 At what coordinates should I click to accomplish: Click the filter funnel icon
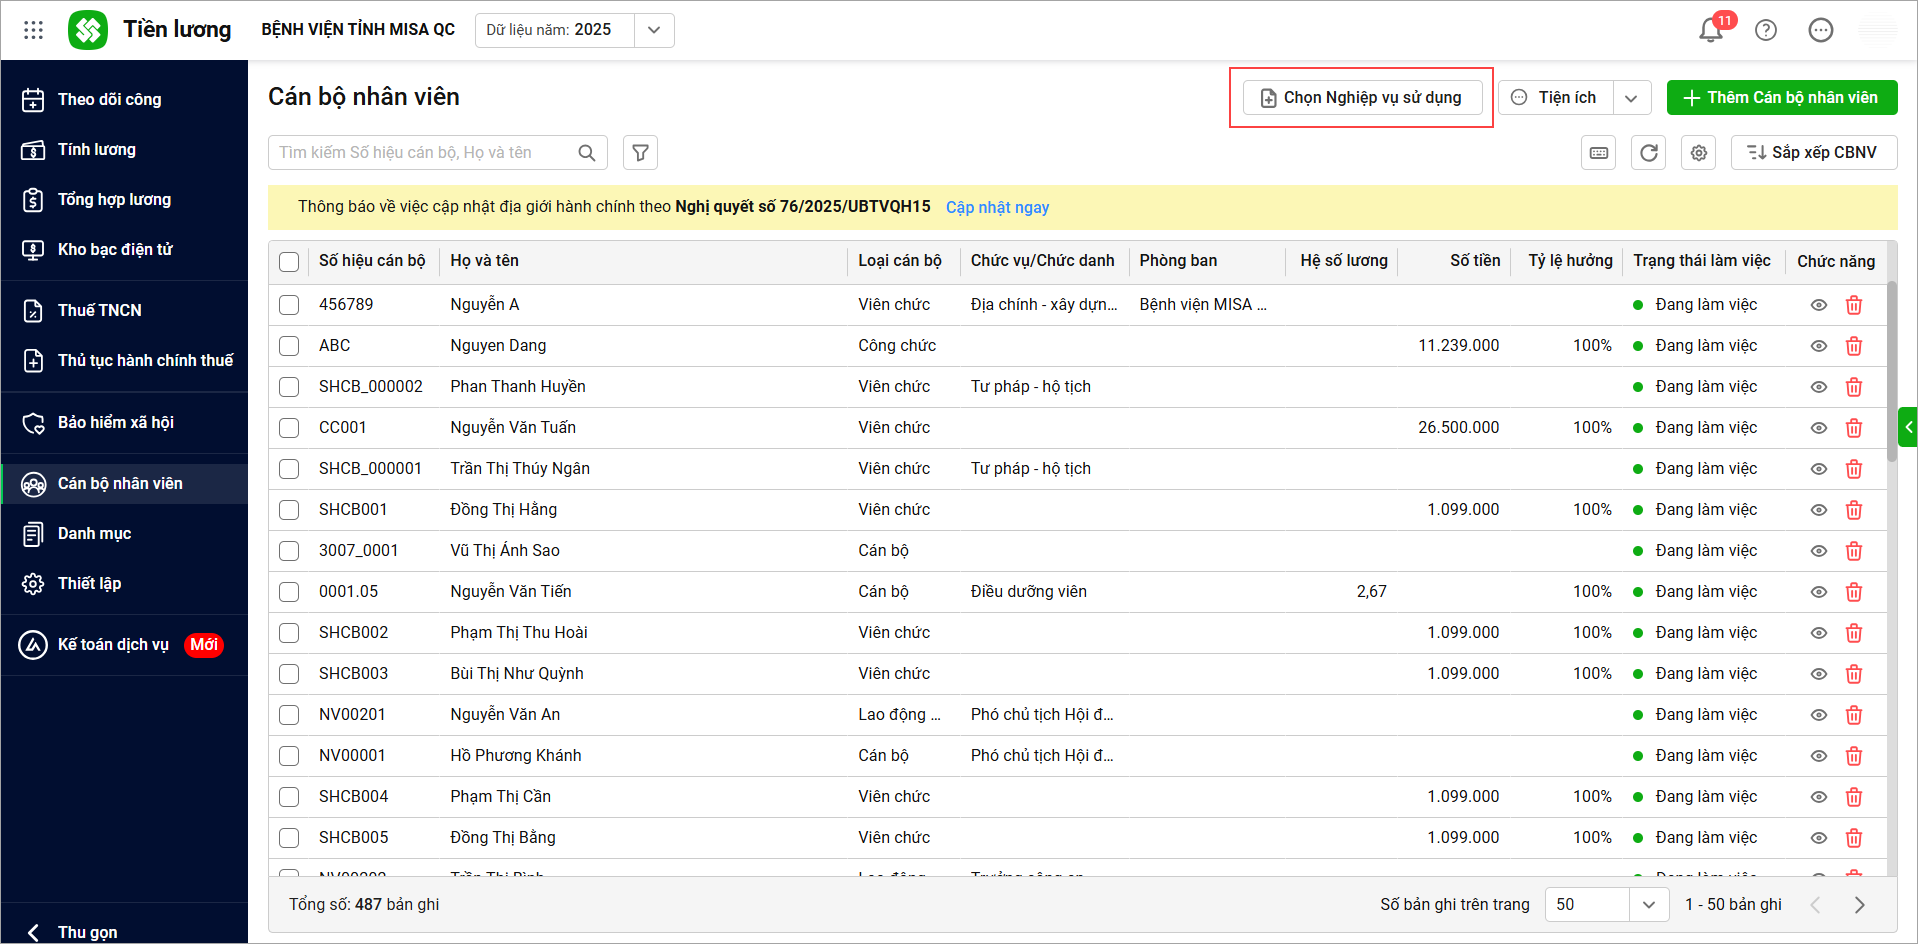pos(640,153)
